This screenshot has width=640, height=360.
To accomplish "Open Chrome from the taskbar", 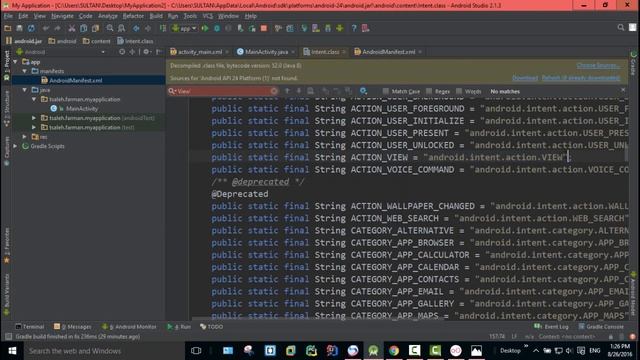I will point(394,351).
